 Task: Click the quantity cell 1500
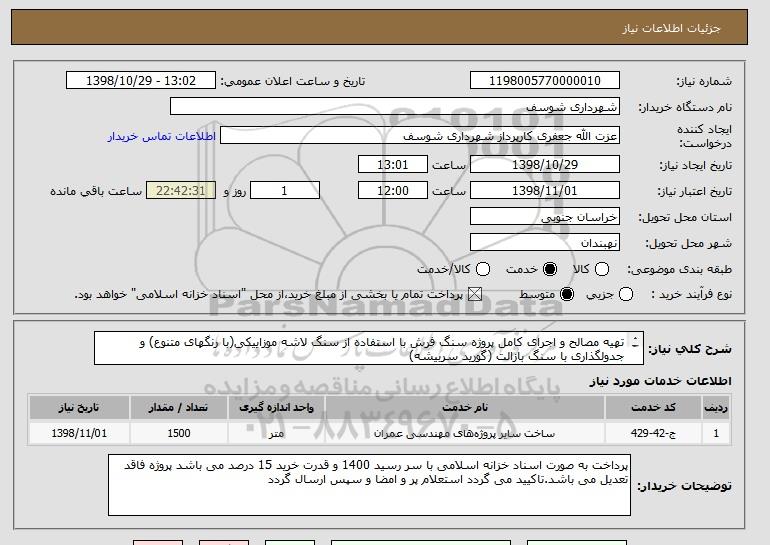(178, 434)
